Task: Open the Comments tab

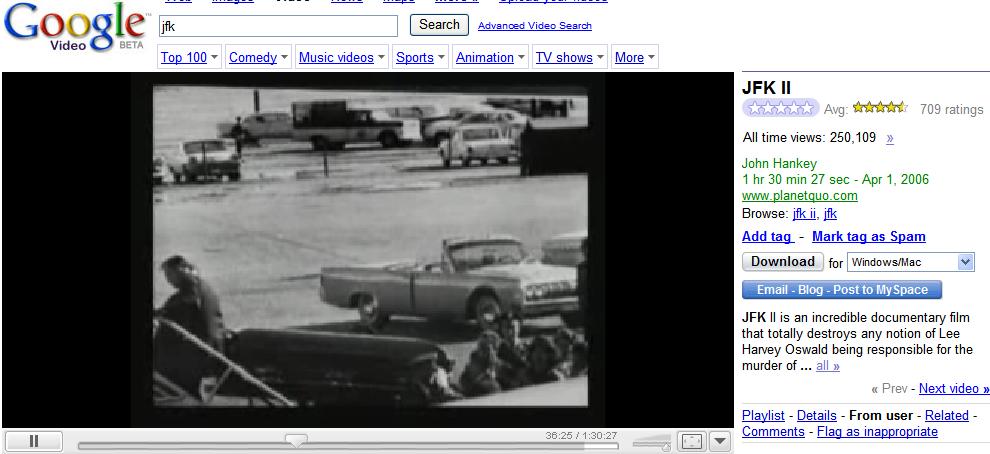Action: point(773,432)
